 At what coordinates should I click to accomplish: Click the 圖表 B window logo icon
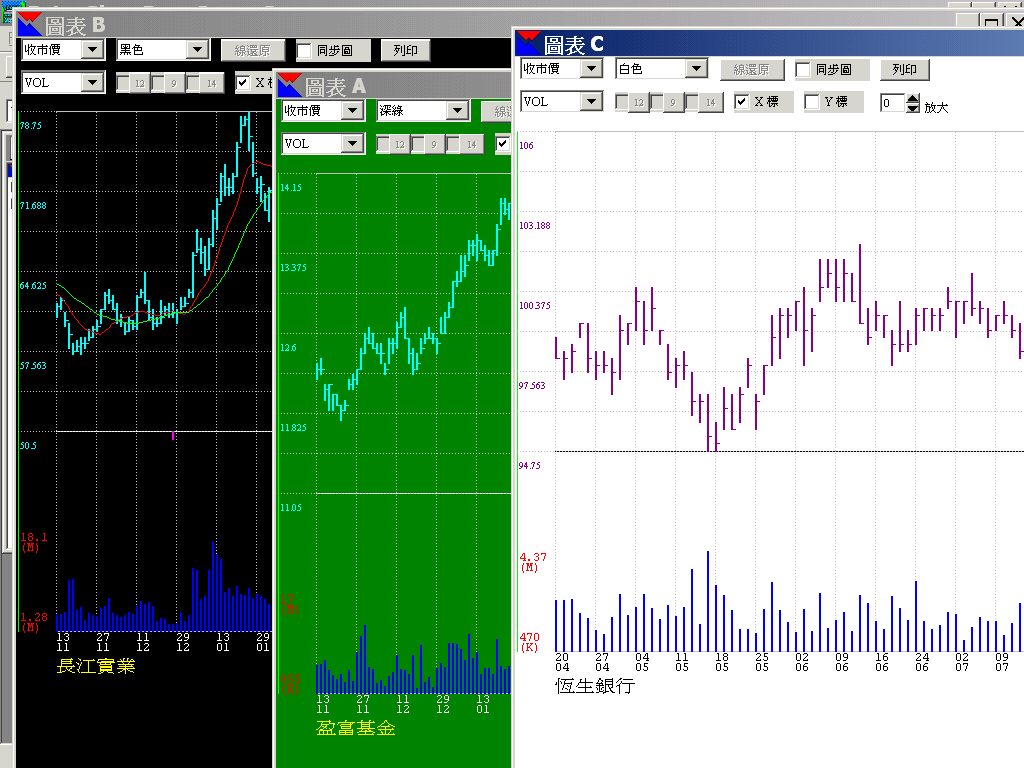[30, 25]
